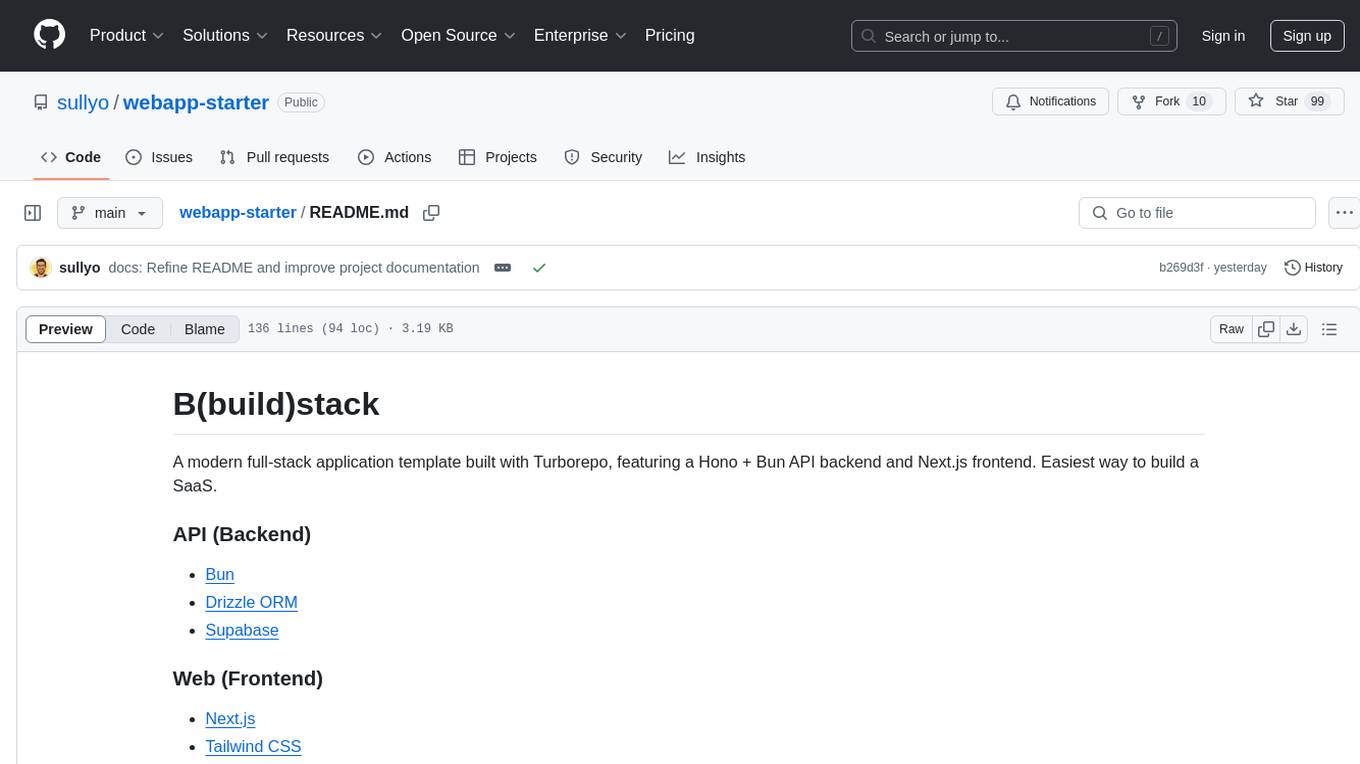
Task: Click the B(build)stack heading
Action: click(x=276, y=404)
